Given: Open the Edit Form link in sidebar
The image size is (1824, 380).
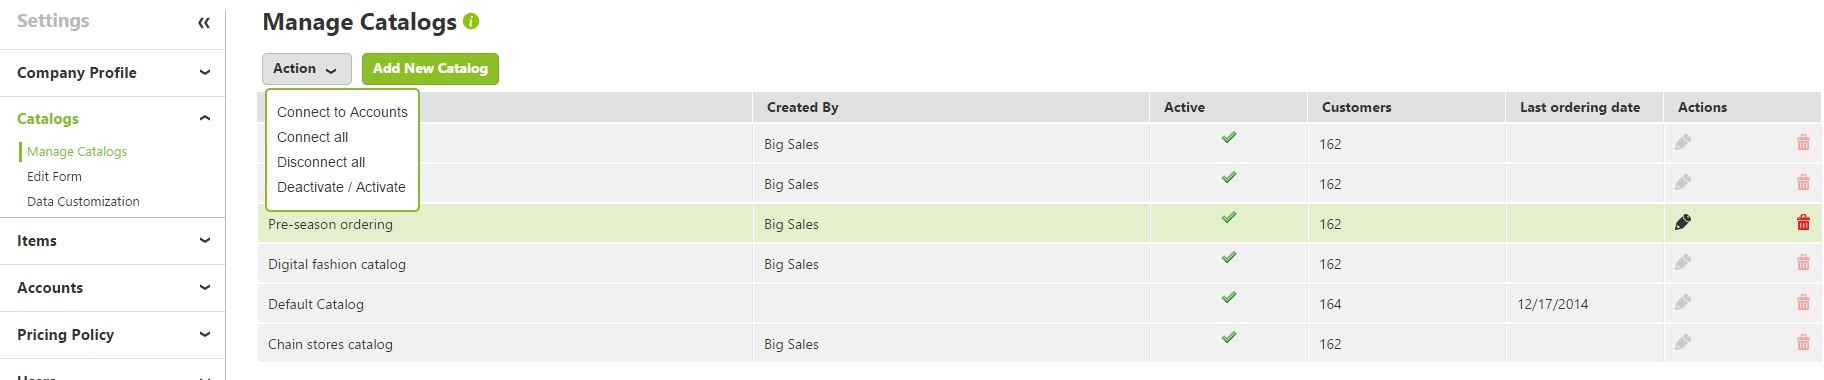Looking at the screenshot, I should point(54,176).
